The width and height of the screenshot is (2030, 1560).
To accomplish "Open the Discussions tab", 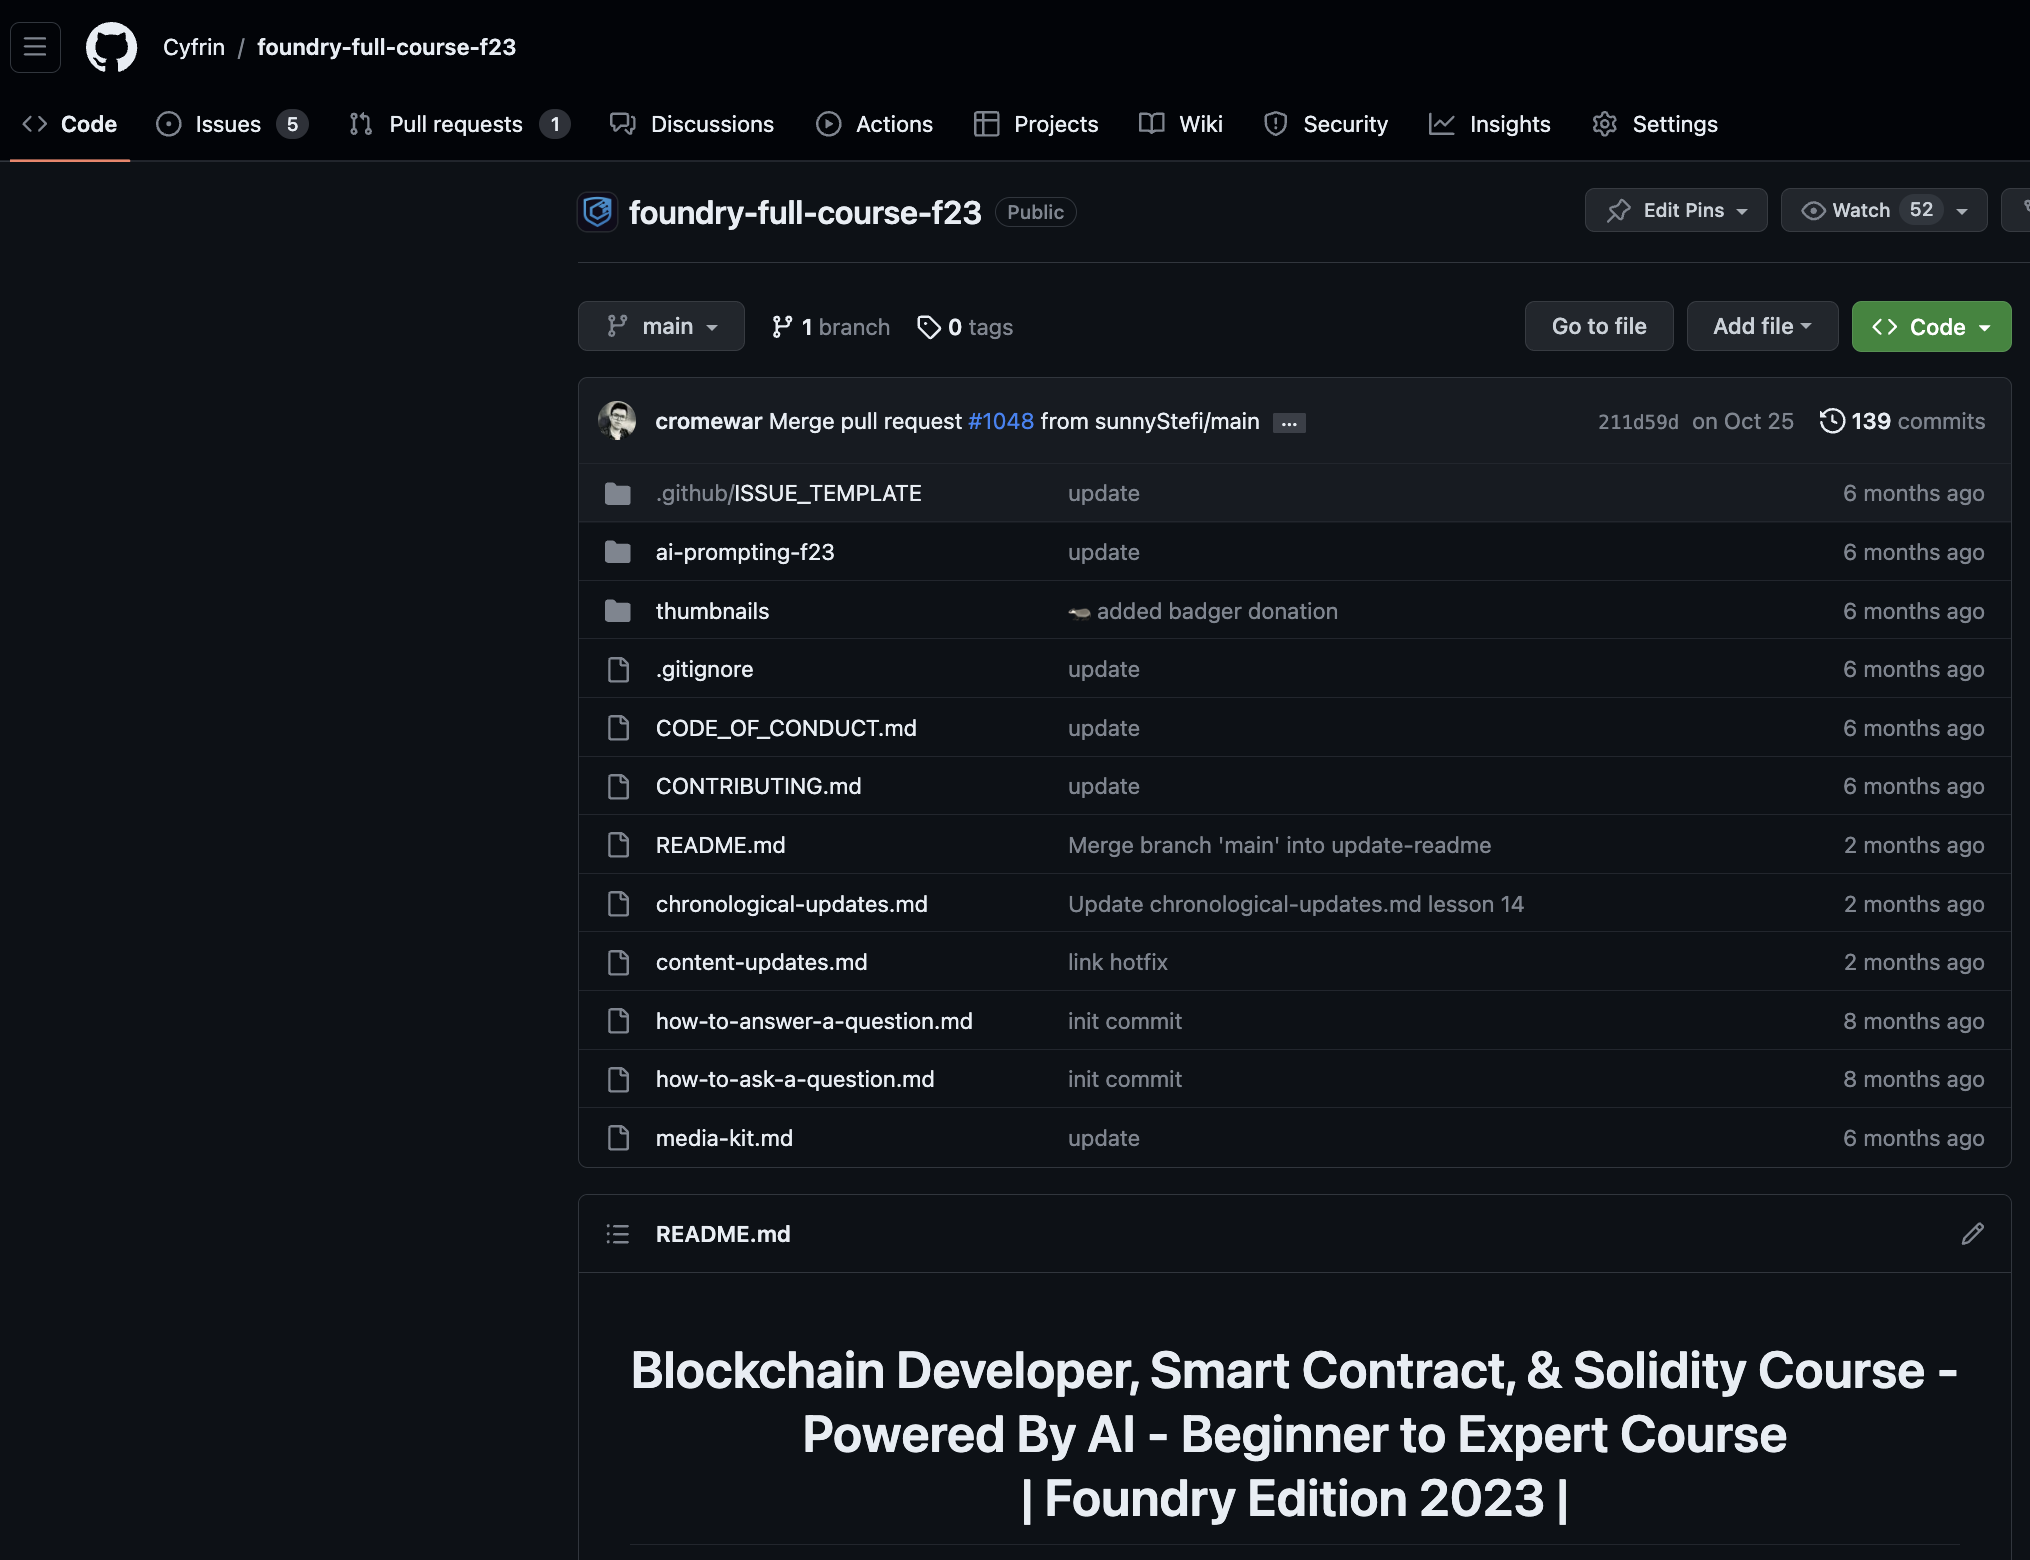I will (692, 124).
